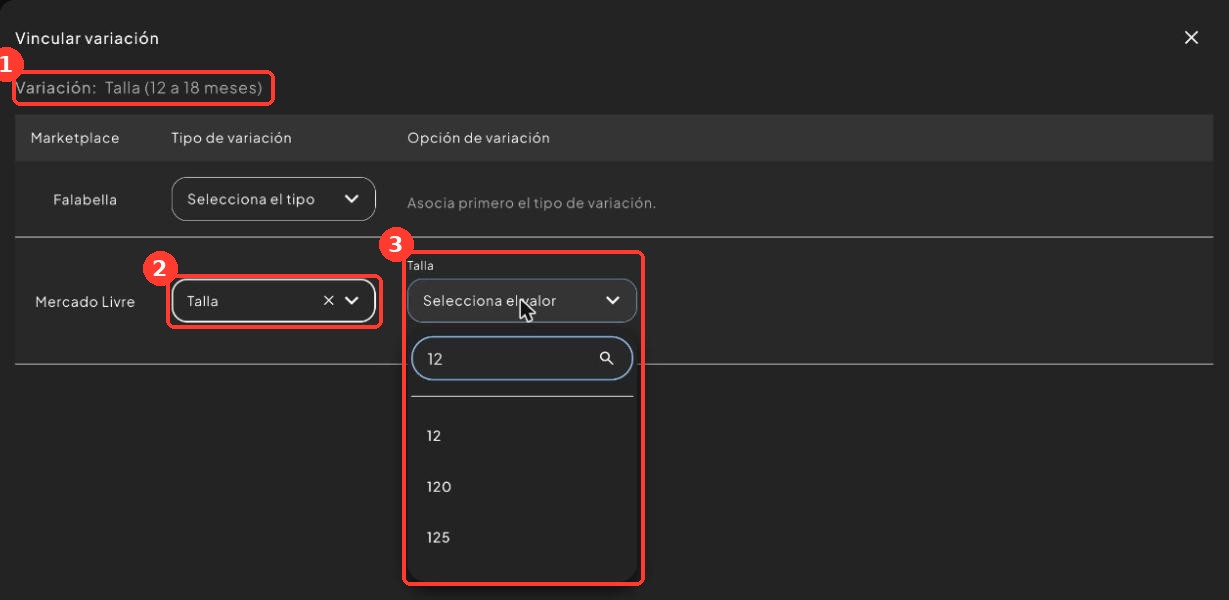The width and height of the screenshot is (1229, 600).
Task: Choose option 12 from the list
Action: point(522,436)
